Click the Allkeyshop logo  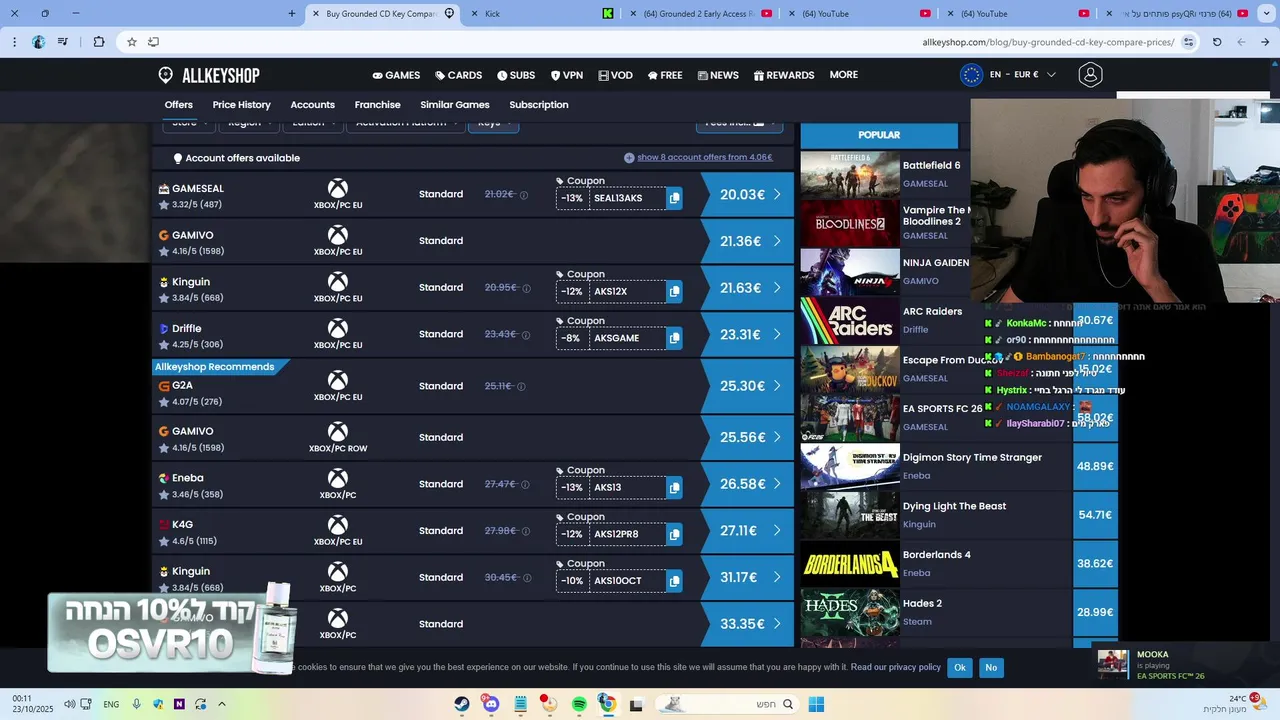click(x=209, y=76)
